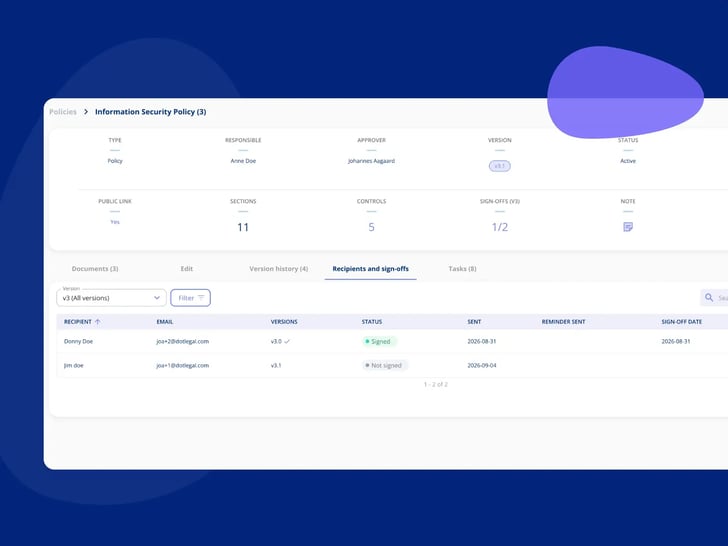Screen dimensions: 728x546
Task: Open the note icon under NOTE
Action: point(628,227)
